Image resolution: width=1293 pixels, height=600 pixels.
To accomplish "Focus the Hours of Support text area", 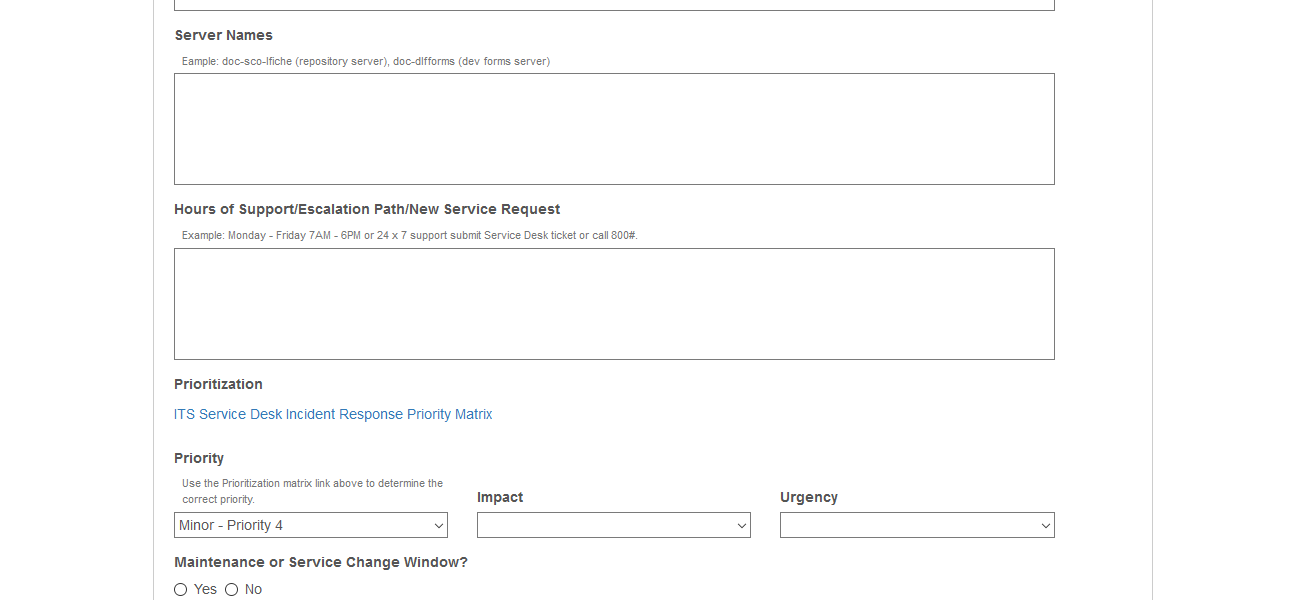I will (614, 304).
